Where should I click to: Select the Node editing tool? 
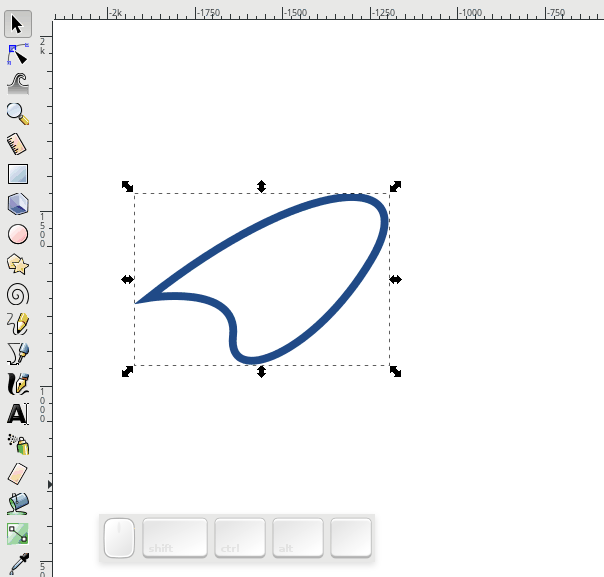pyautogui.click(x=18, y=54)
